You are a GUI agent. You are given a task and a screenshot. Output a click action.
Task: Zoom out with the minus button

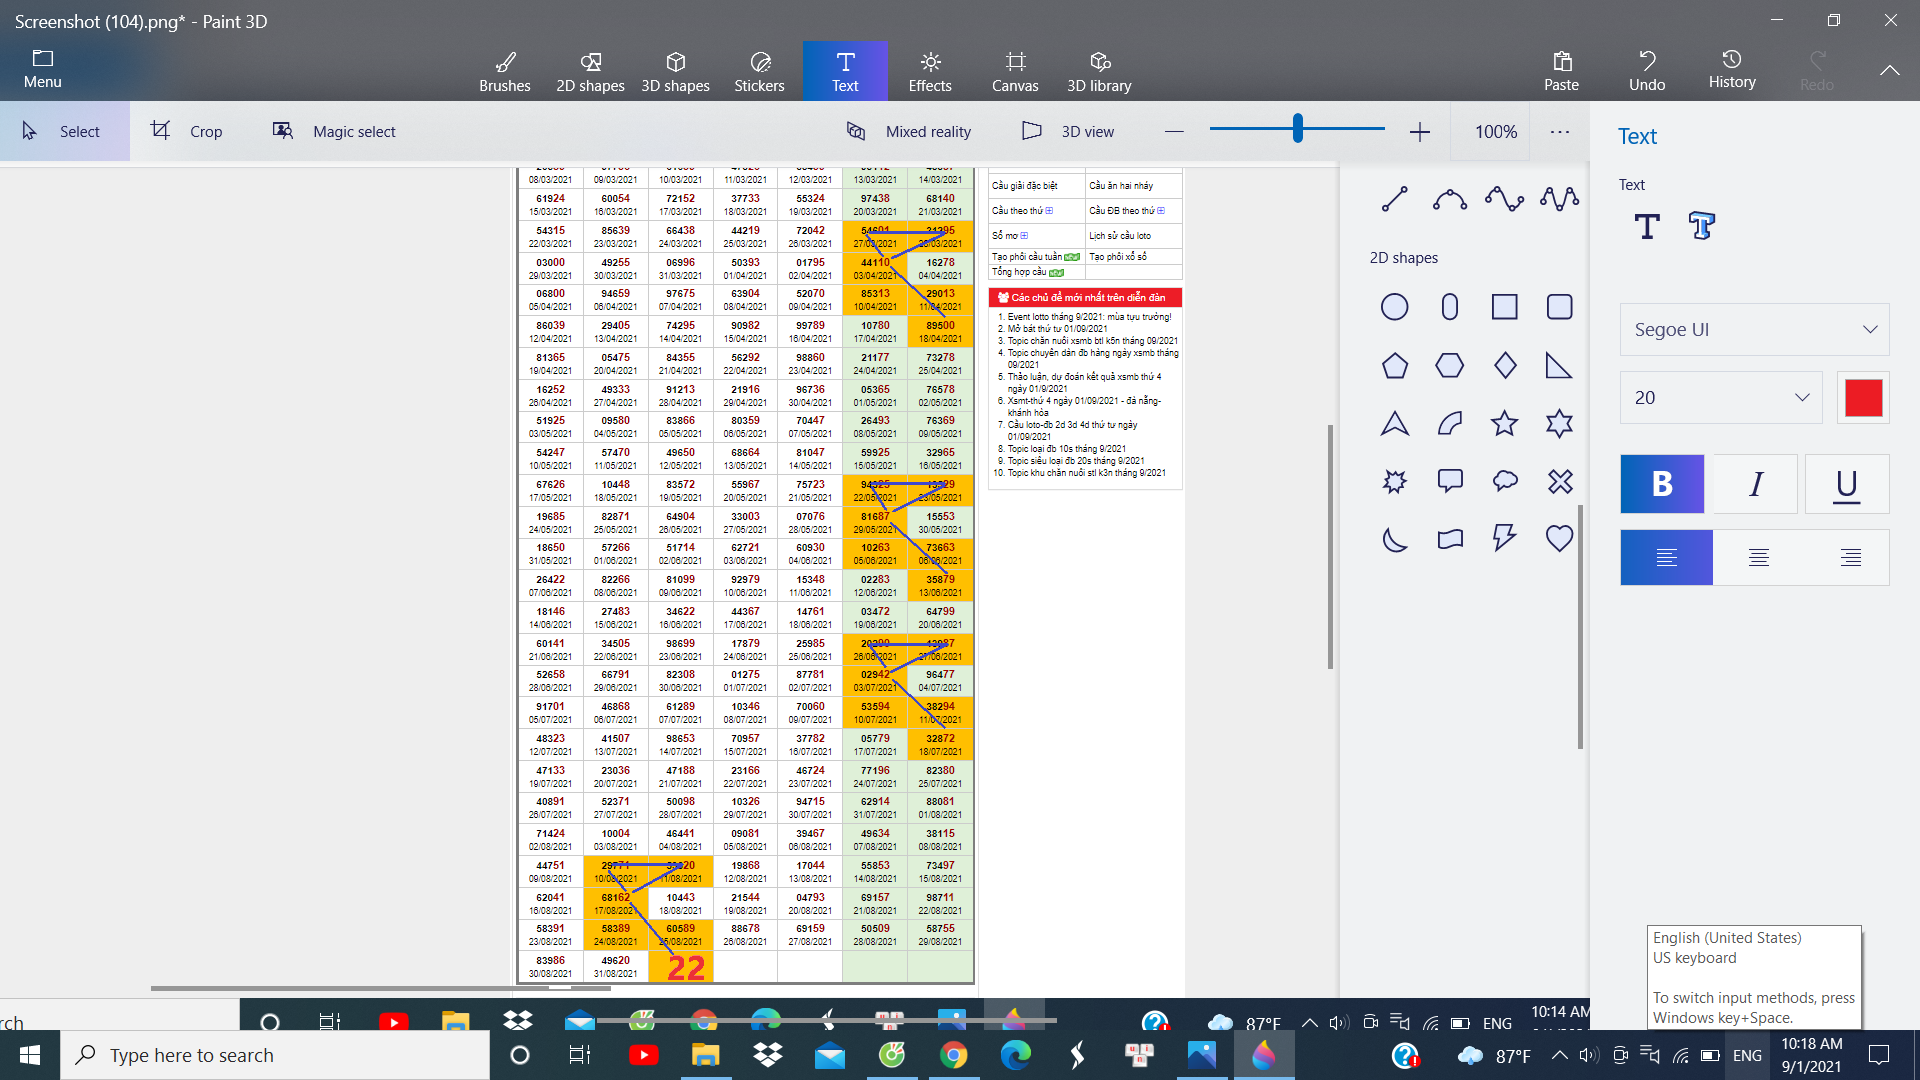[1174, 131]
